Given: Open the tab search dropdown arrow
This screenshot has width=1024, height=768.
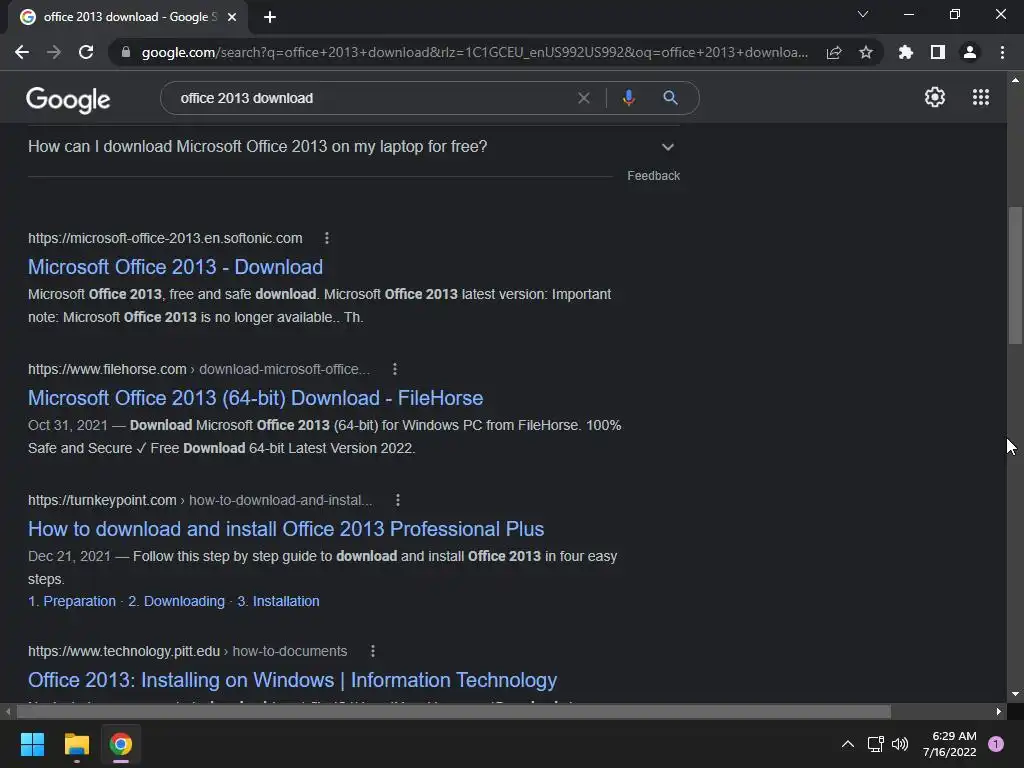Looking at the screenshot, I should coord(863,14).
